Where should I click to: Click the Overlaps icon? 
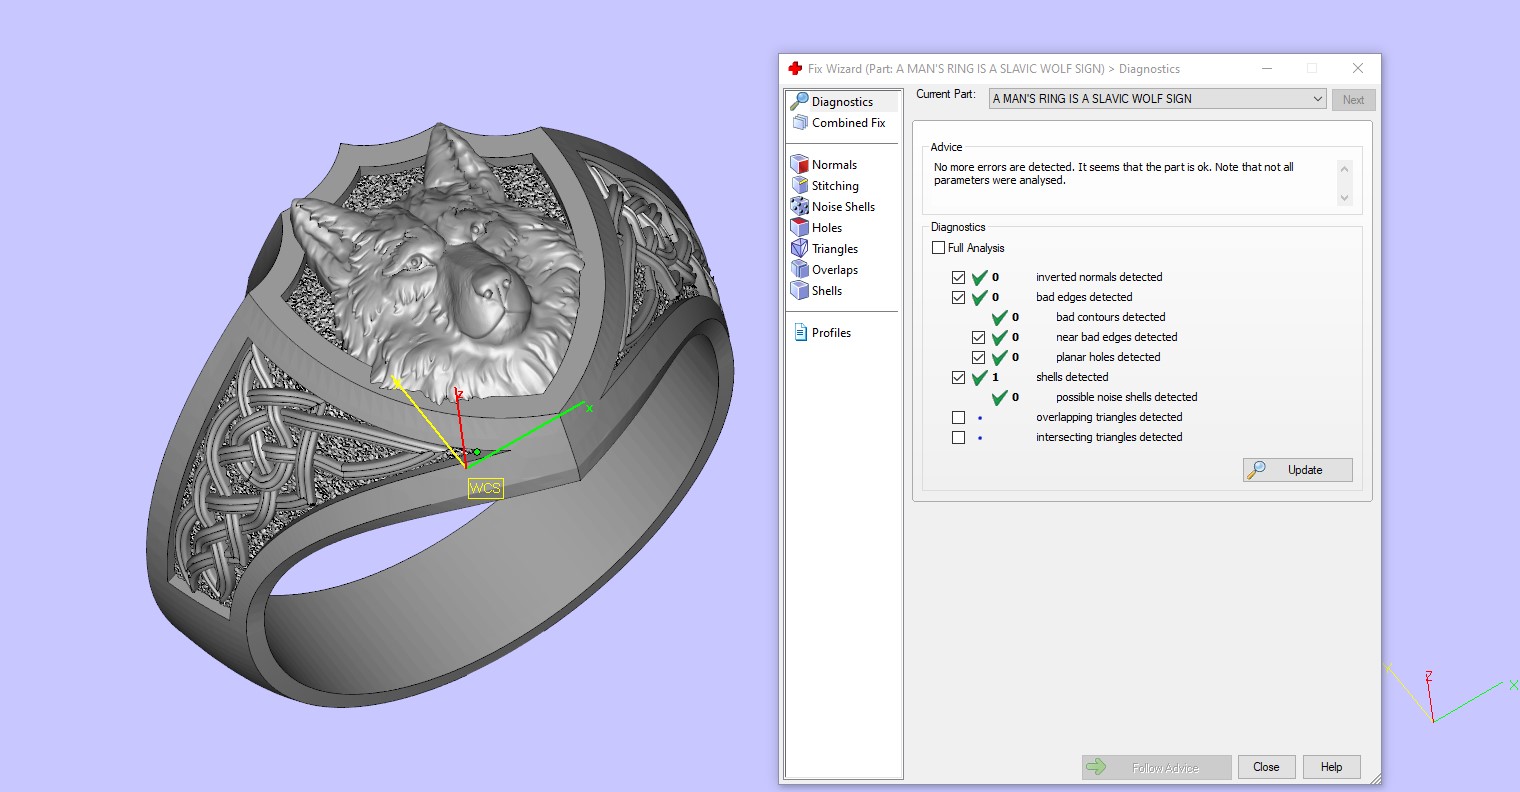(x=799, y=270)
